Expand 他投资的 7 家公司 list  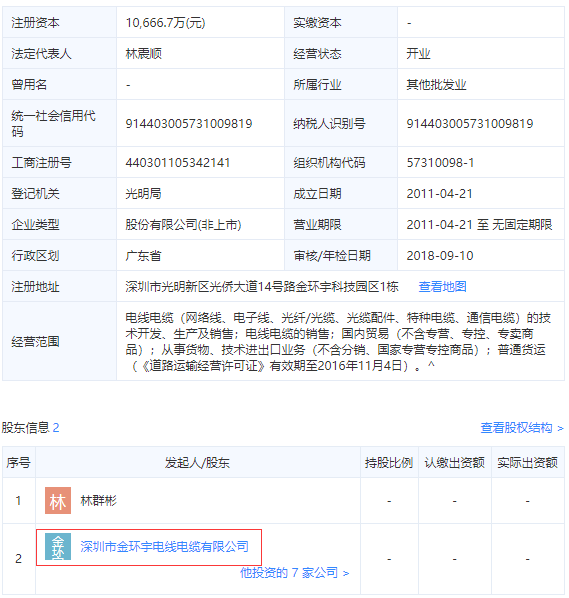[294, 572]
